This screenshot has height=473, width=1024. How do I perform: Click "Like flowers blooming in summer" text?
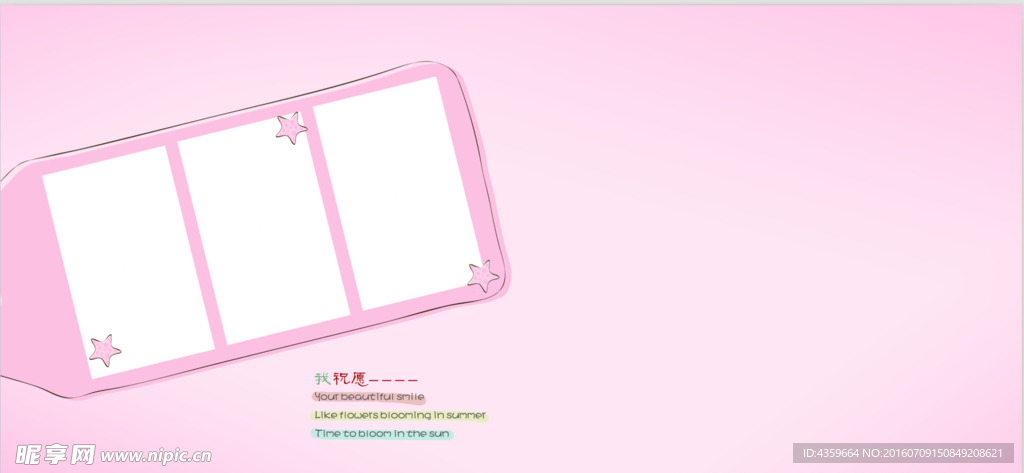399,415
